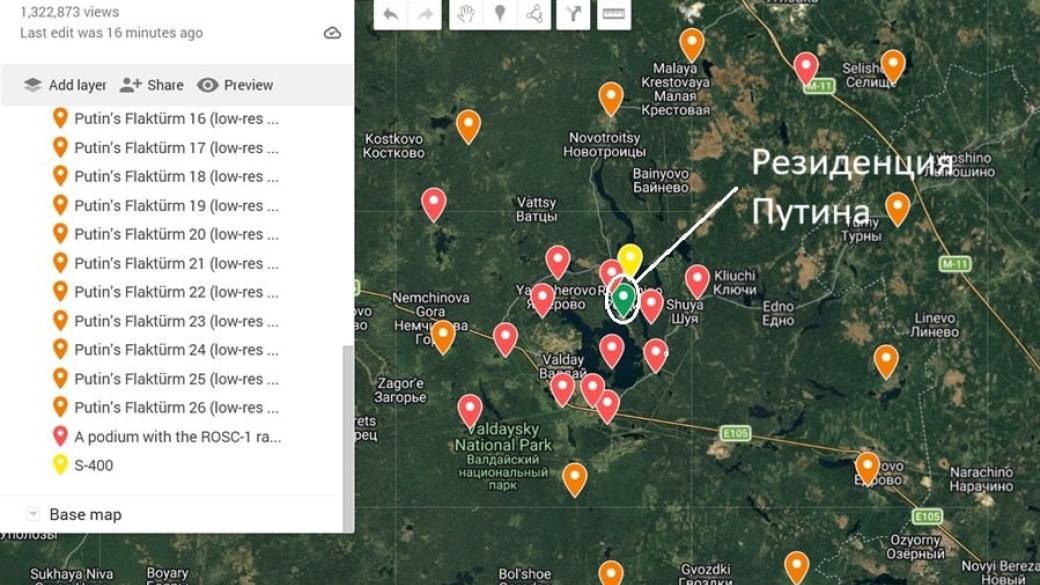Click the yellow S-400 marker on map
Screen dimensions: 1040x585
[629, 259]
